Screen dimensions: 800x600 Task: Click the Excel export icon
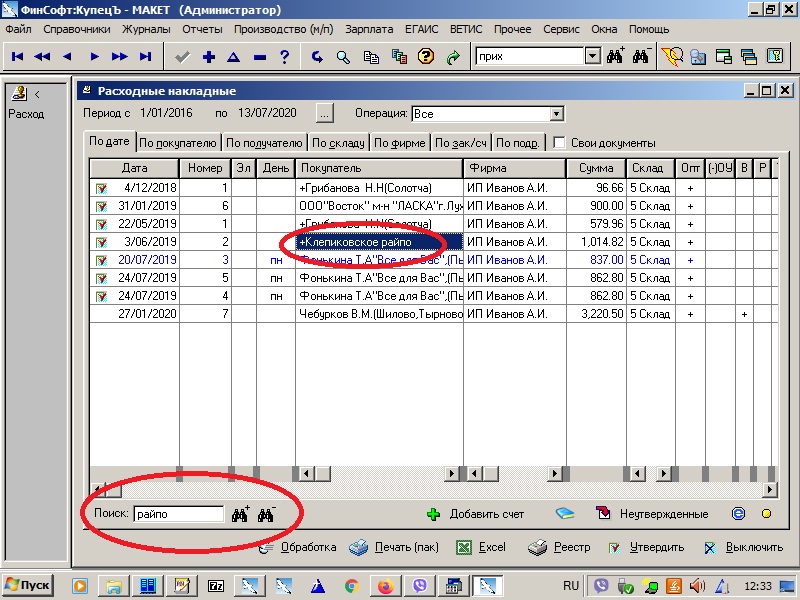pos(464,547)
